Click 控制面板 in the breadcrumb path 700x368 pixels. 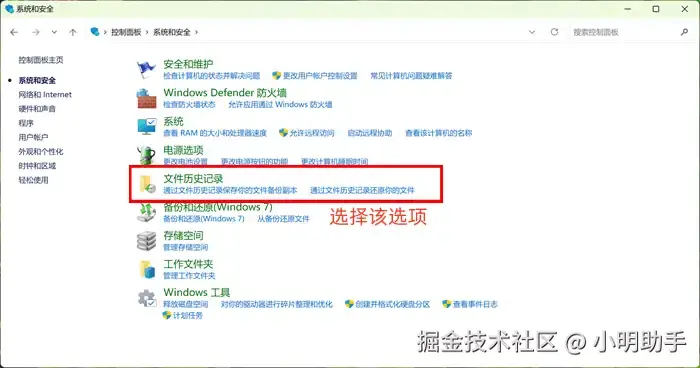126,32
